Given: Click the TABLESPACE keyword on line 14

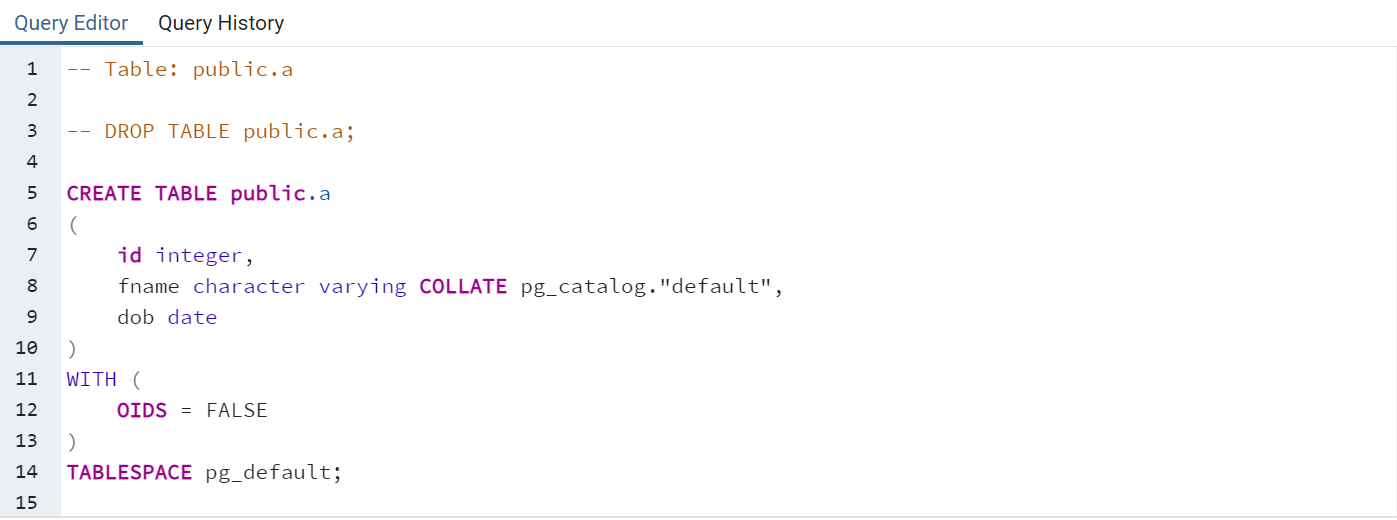Looking at the screenshot, I should (x=129, y=472).
